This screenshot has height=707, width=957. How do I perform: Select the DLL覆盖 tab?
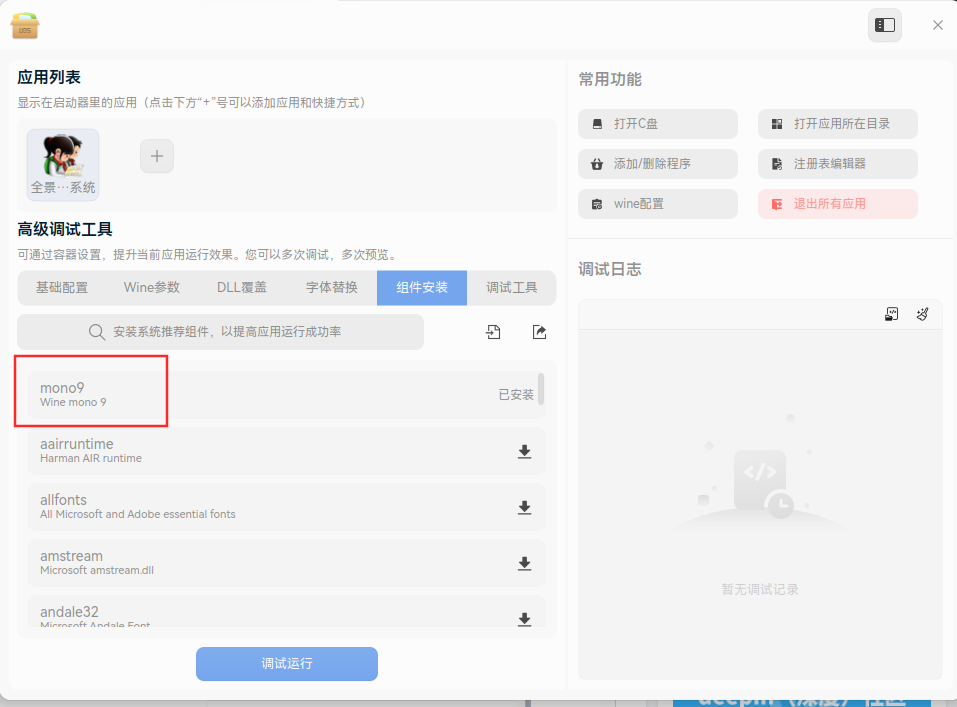click(242, 288)
